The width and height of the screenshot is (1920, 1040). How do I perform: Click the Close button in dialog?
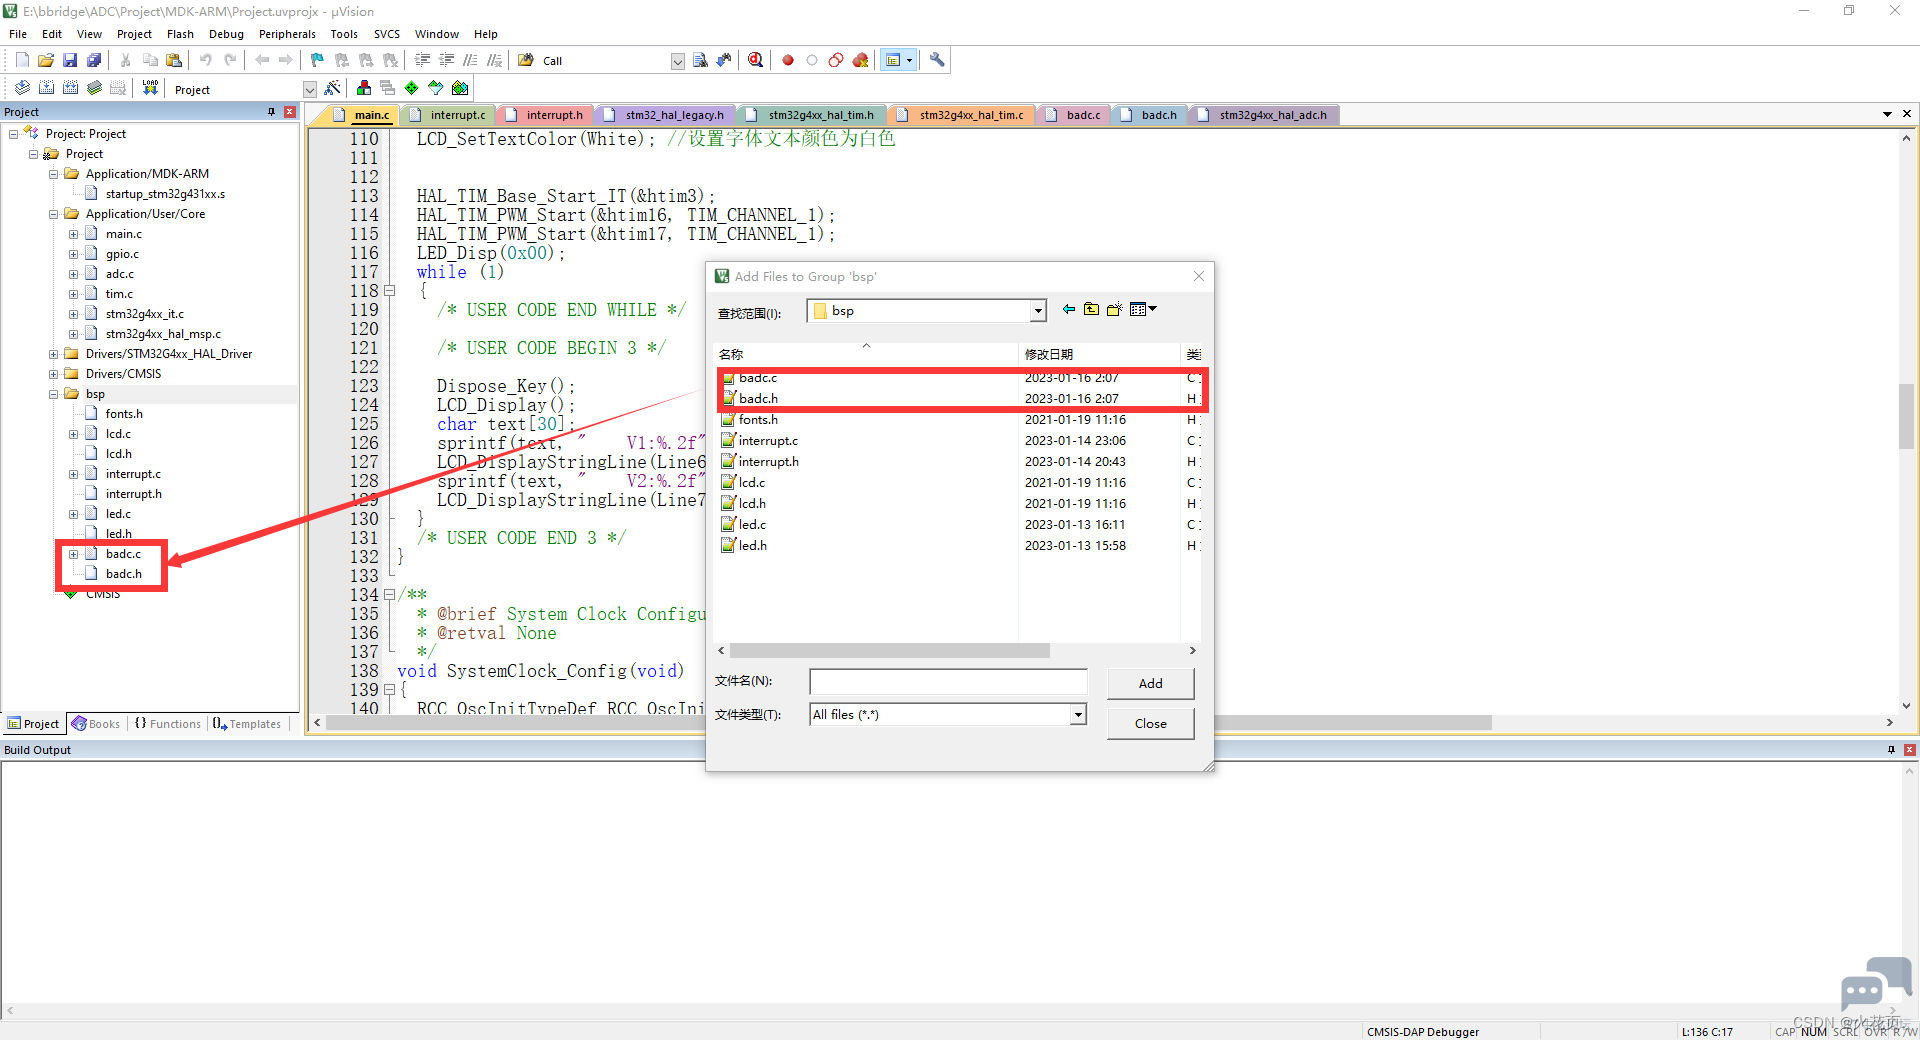pos(1150,723)
